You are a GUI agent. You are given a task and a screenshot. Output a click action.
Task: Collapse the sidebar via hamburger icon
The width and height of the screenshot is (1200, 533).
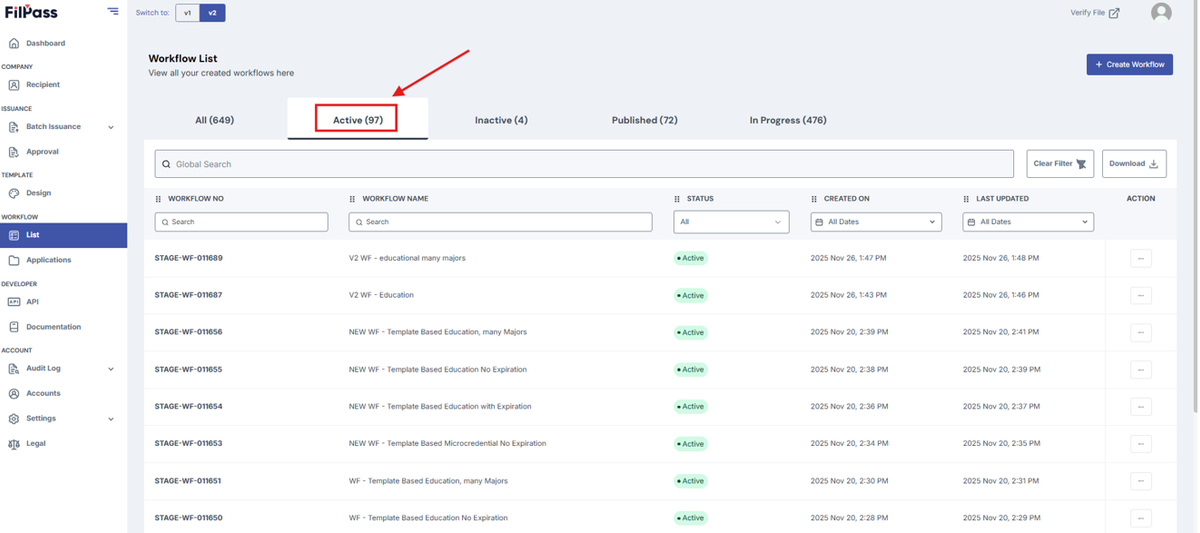point(112,12)
